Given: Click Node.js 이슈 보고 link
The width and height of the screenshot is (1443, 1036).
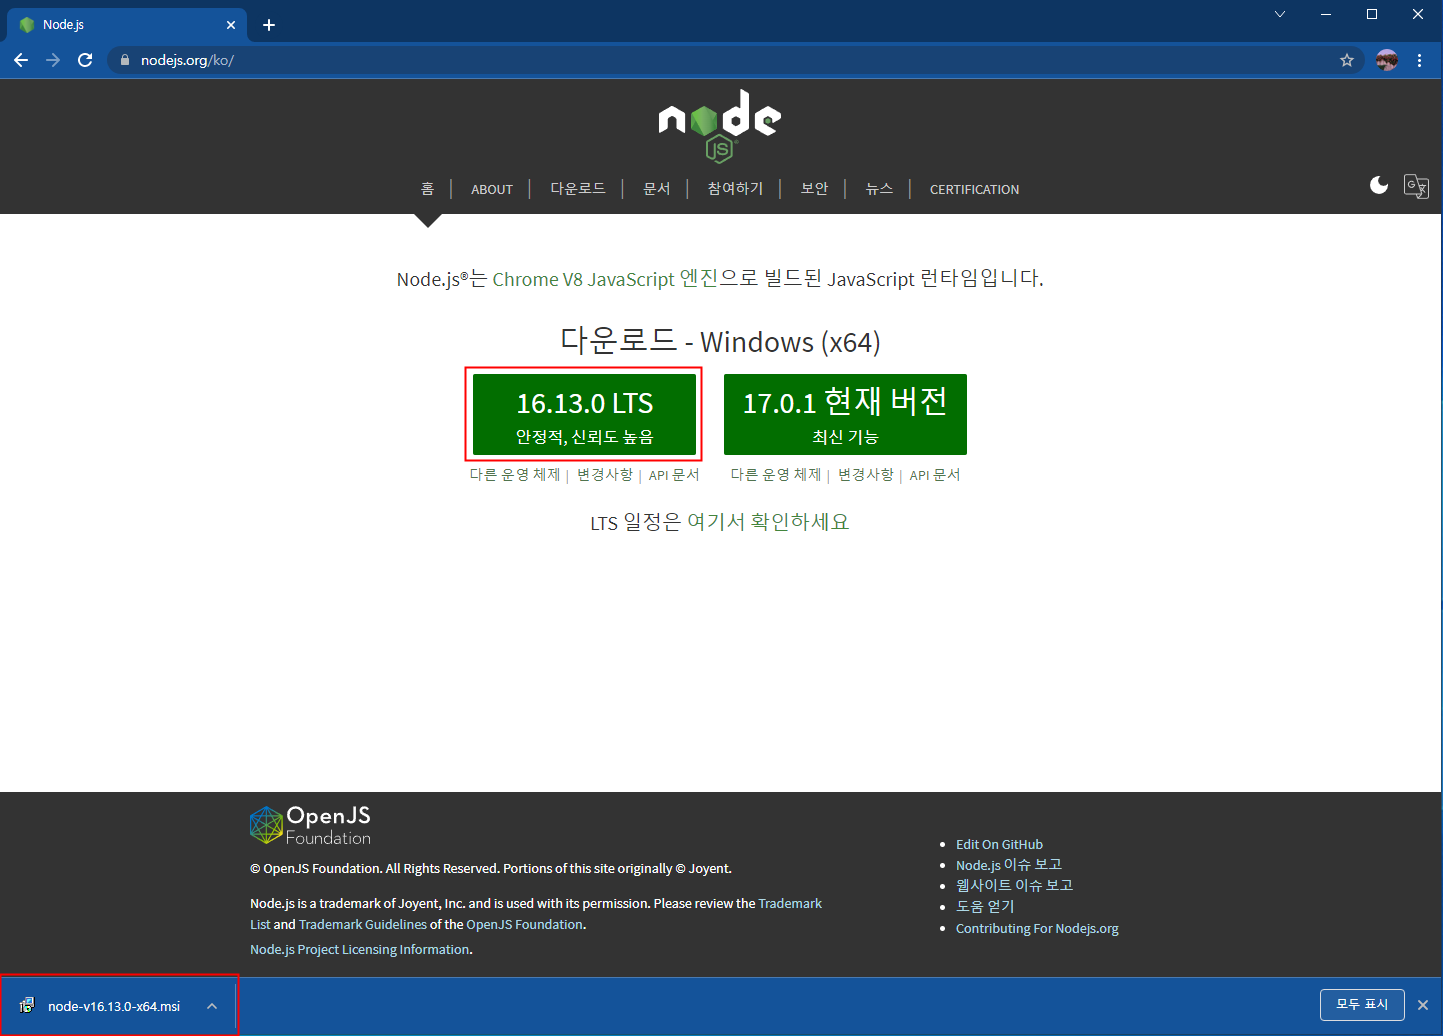Looking at the screenshot, I should (x=1009, y=865).
